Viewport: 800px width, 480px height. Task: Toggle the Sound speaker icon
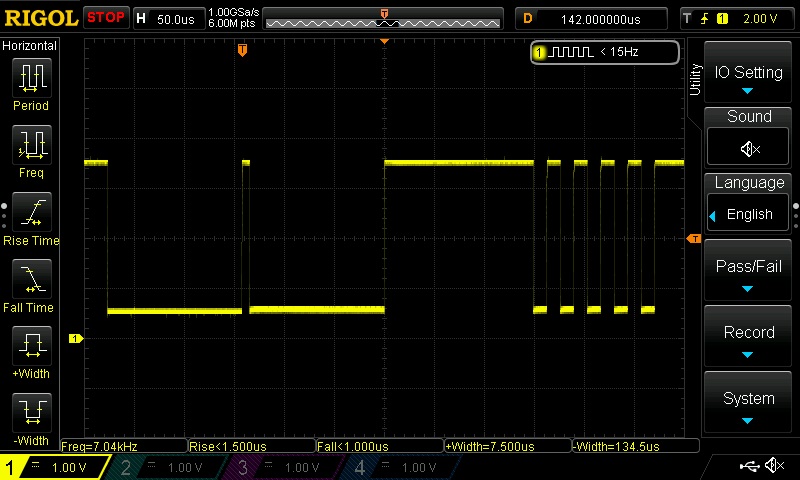click(x=749, y=148)
